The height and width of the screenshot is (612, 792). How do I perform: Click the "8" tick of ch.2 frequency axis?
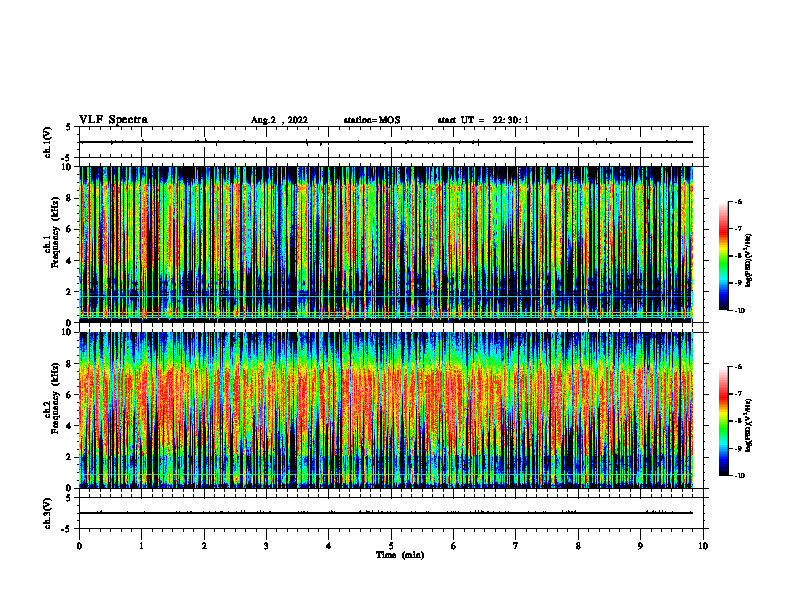click(70, 364)
